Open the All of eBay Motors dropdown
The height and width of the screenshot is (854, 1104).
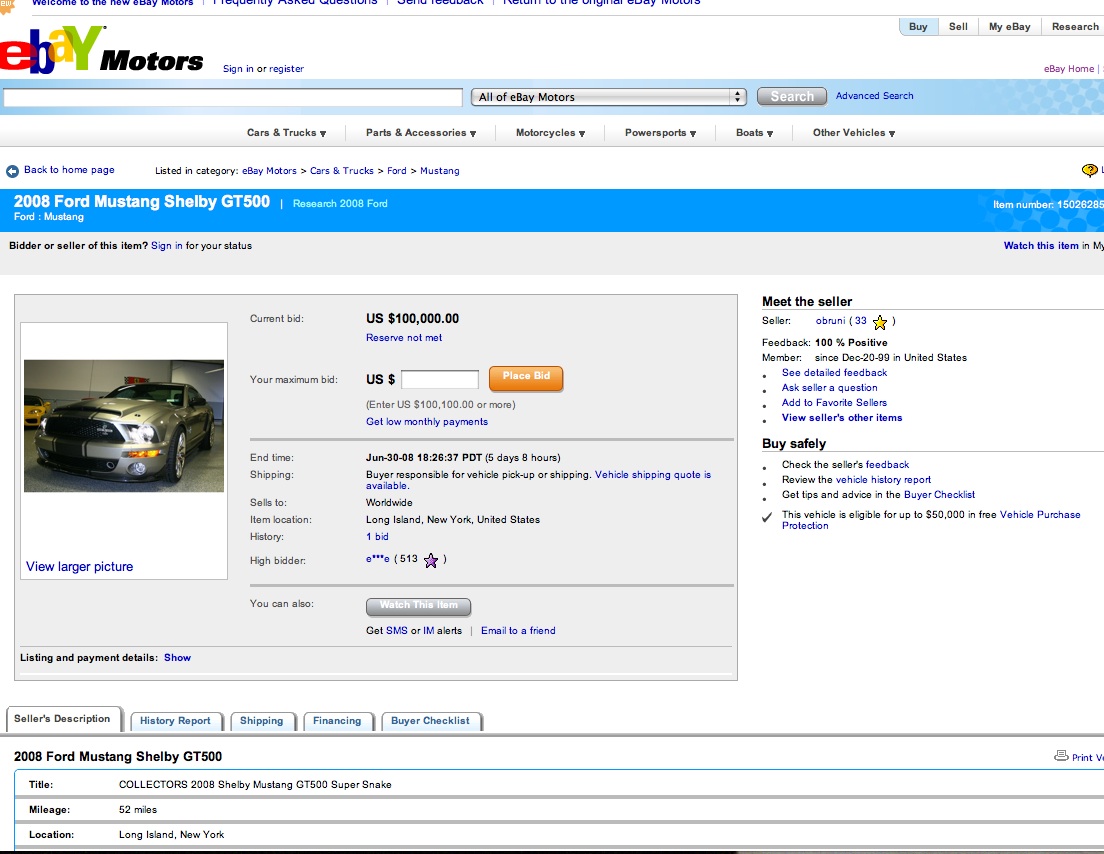pos(609,97)
